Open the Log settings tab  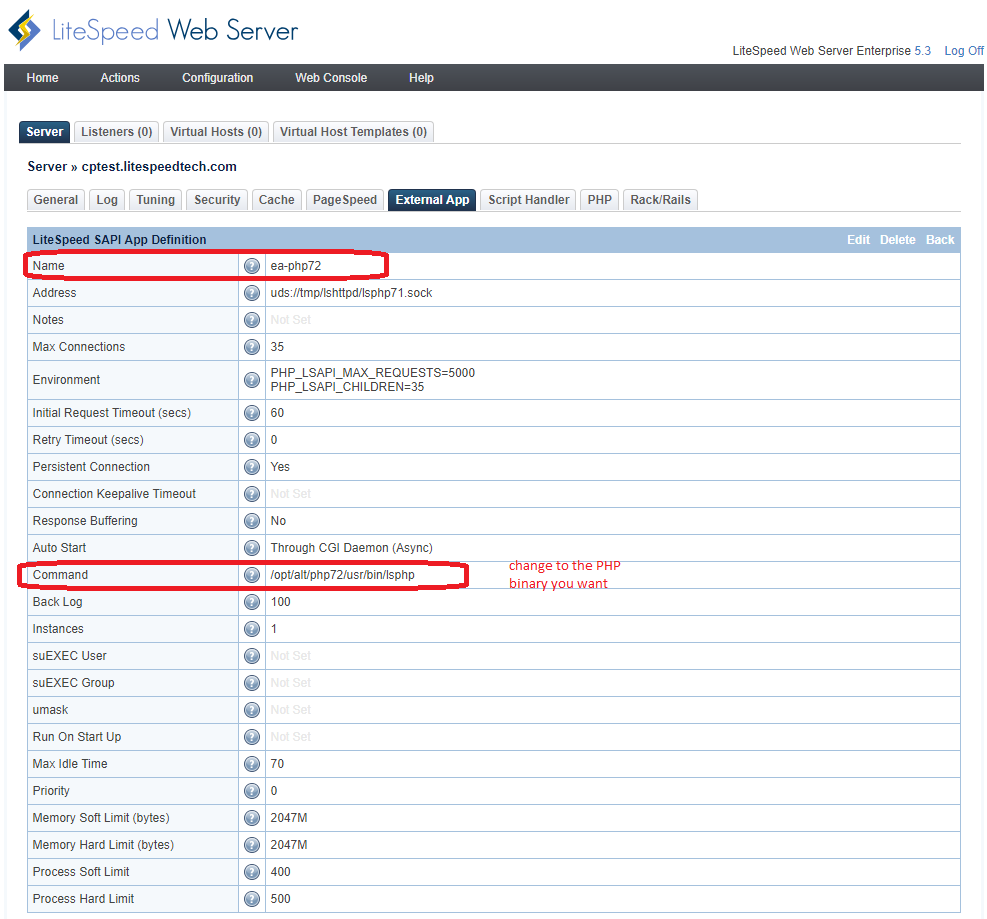[107, 200]
